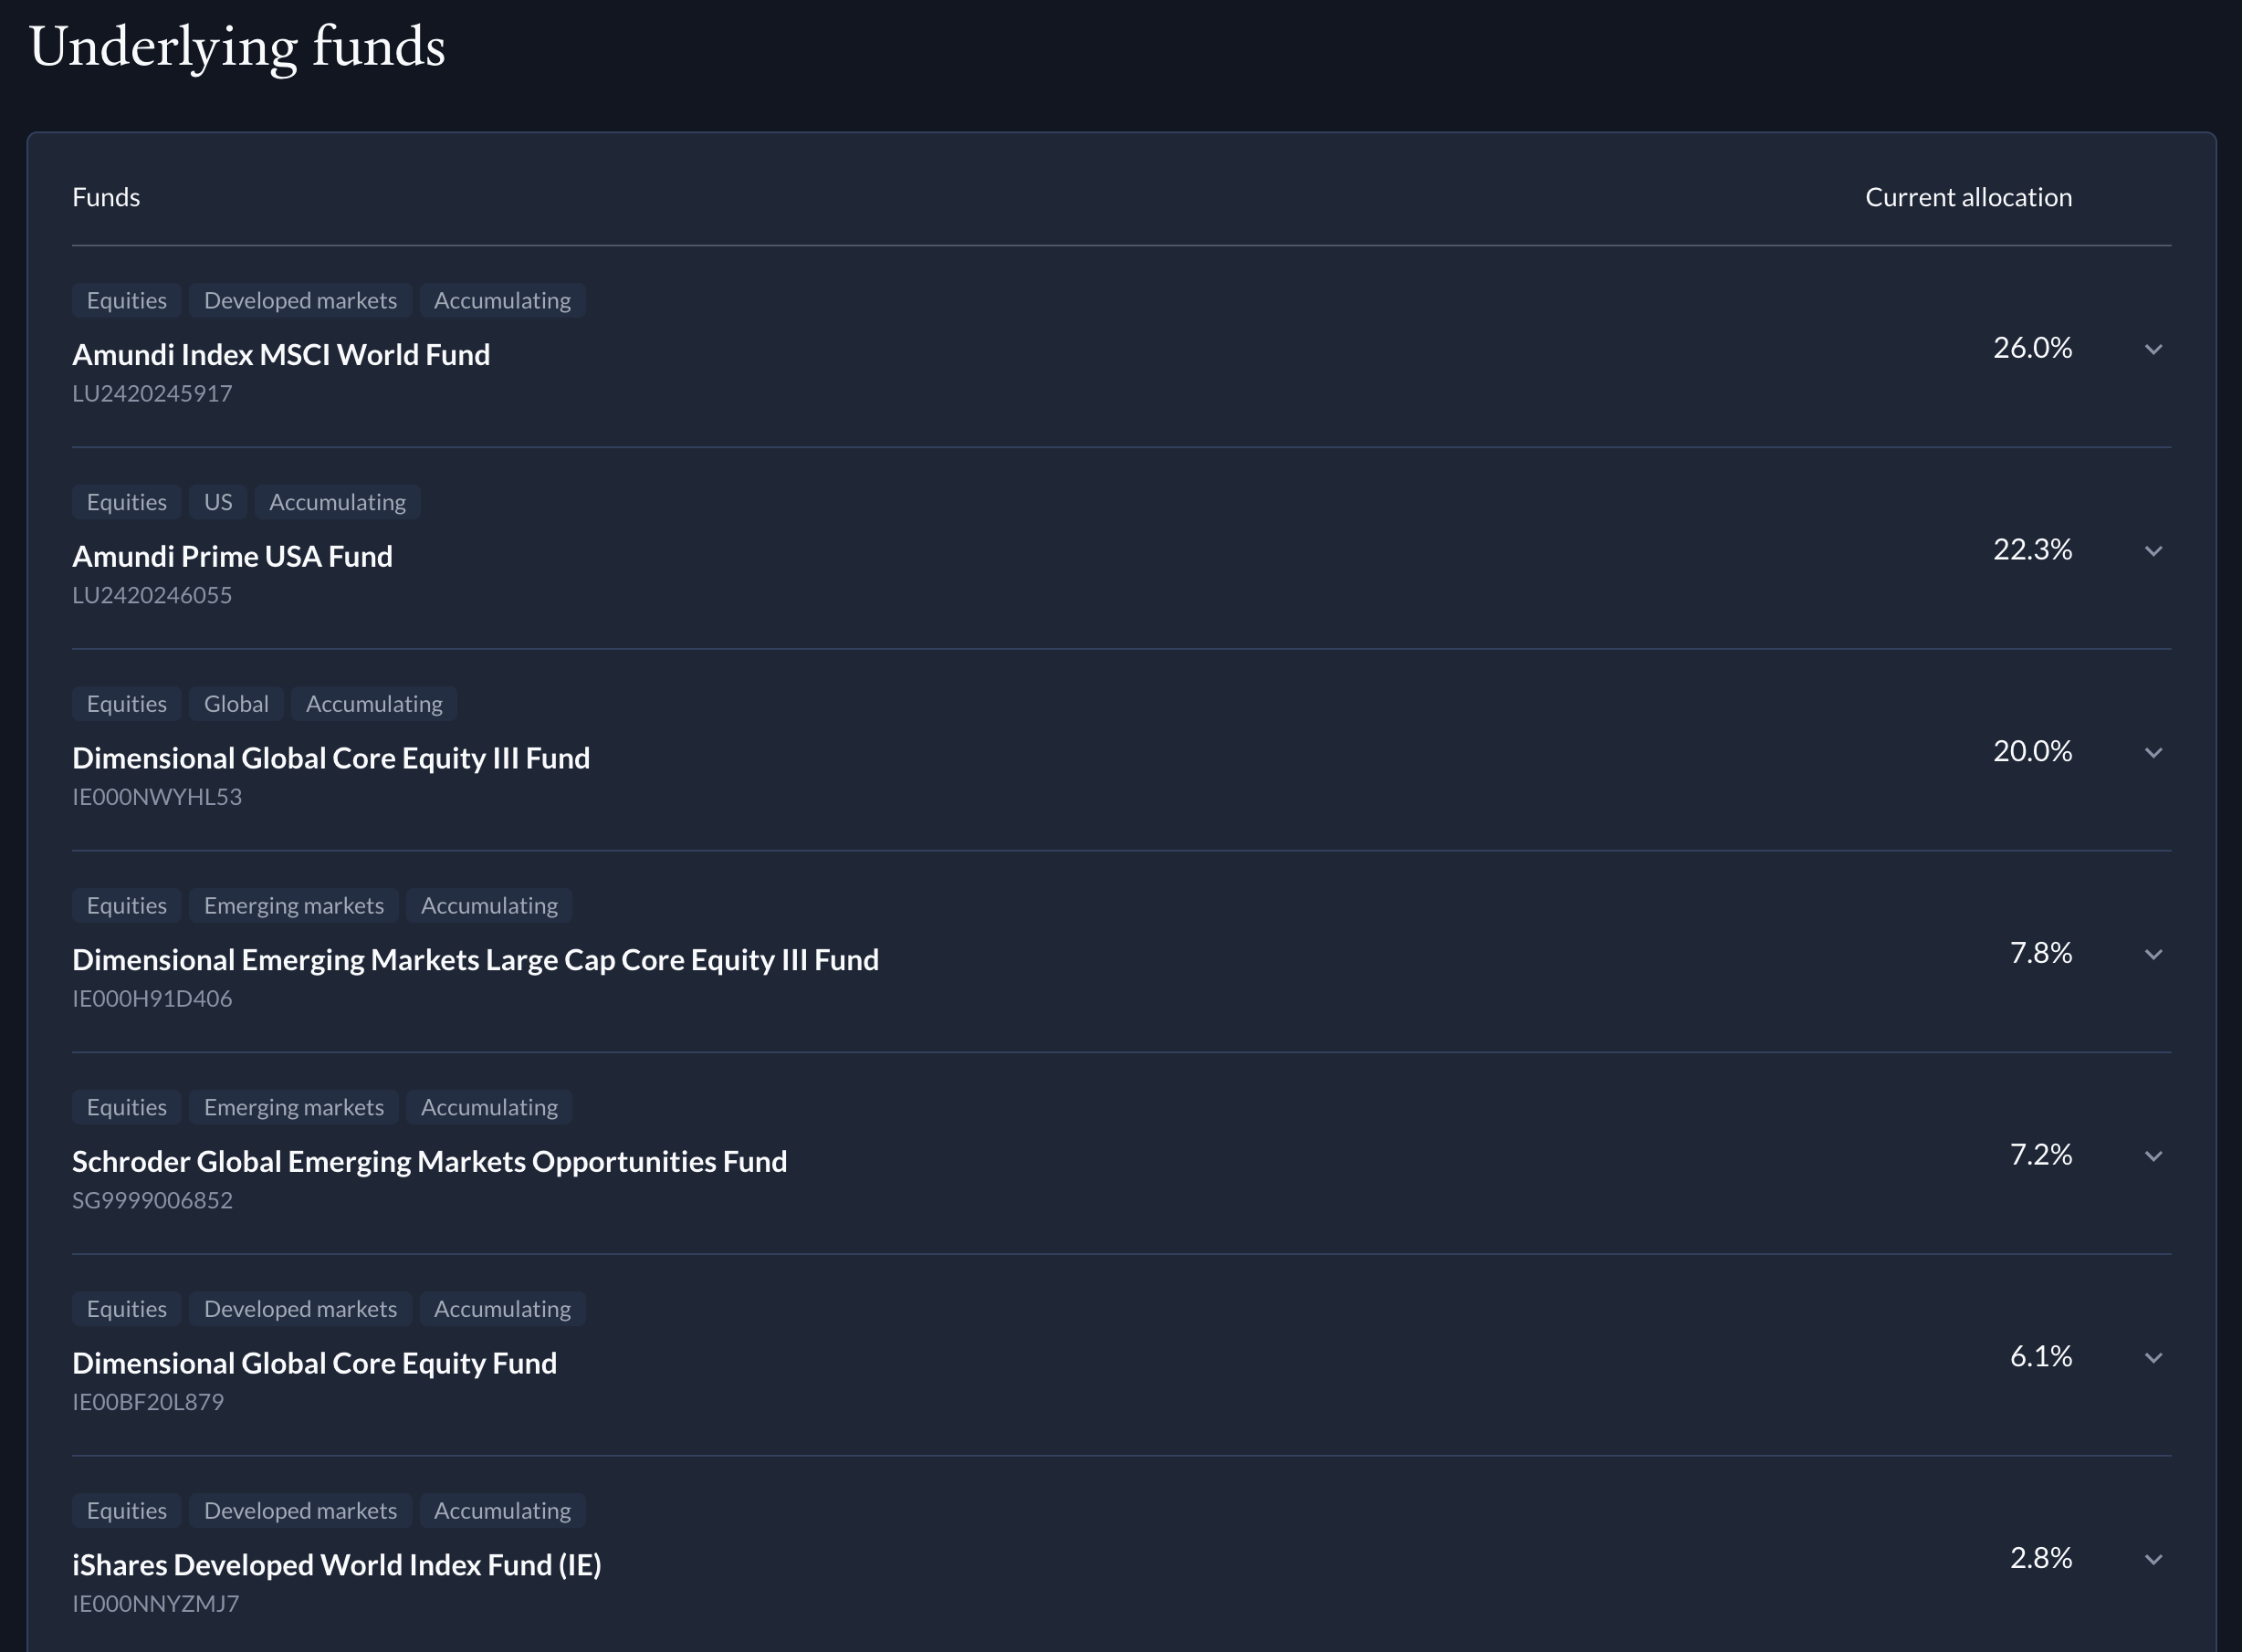
Task: Expand the Dimensional Global Core Equity Fund row
Action: (2154, 1358)
